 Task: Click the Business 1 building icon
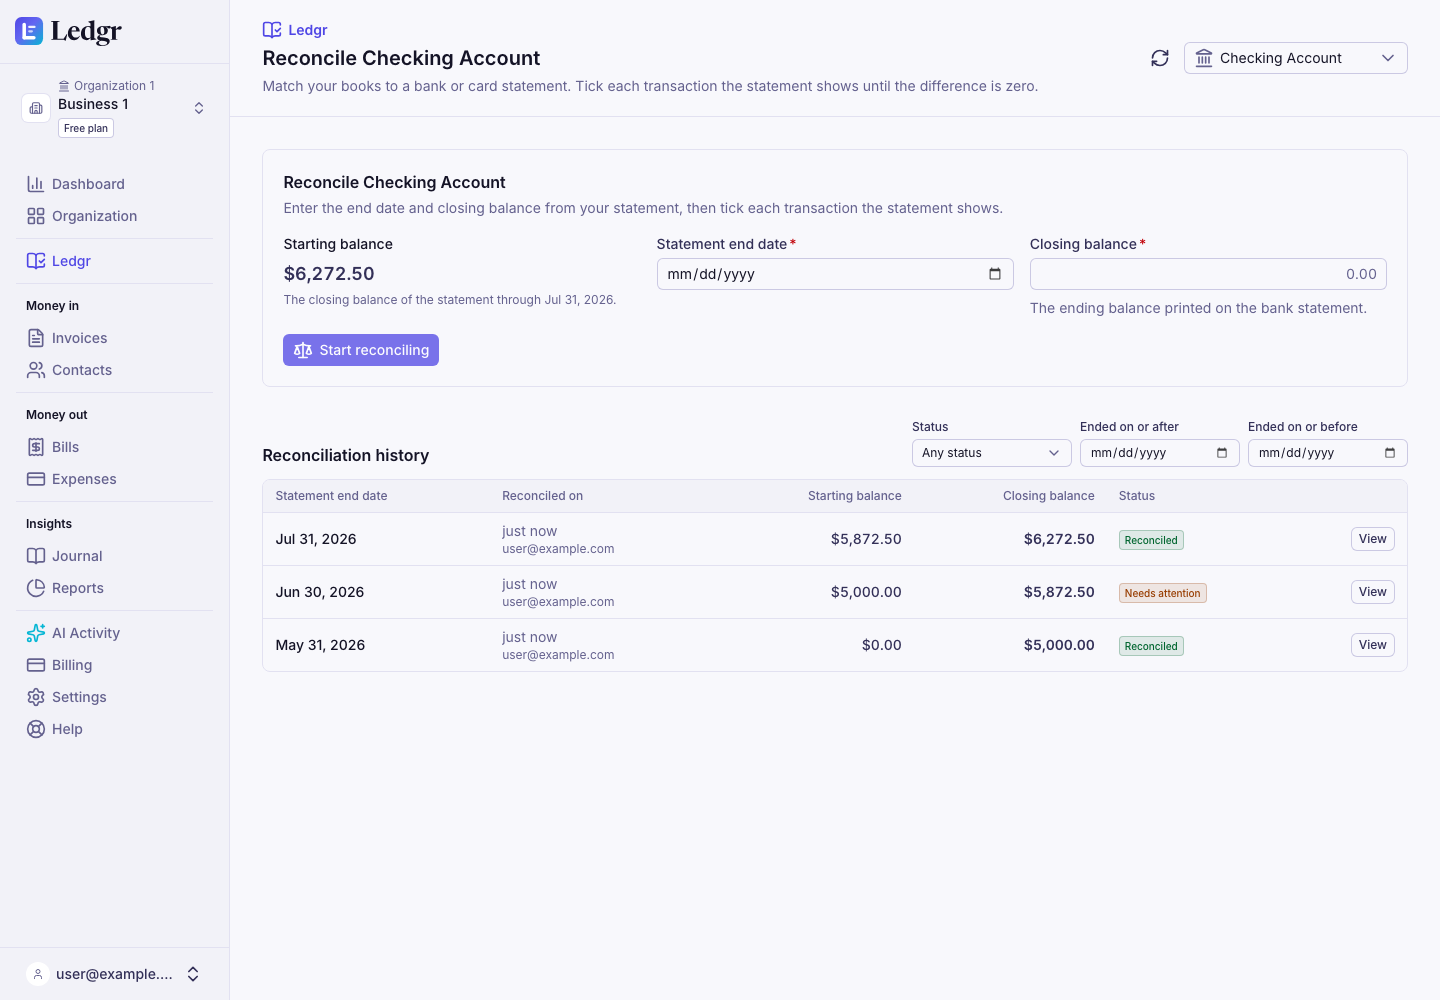click(x=36, y=108)
